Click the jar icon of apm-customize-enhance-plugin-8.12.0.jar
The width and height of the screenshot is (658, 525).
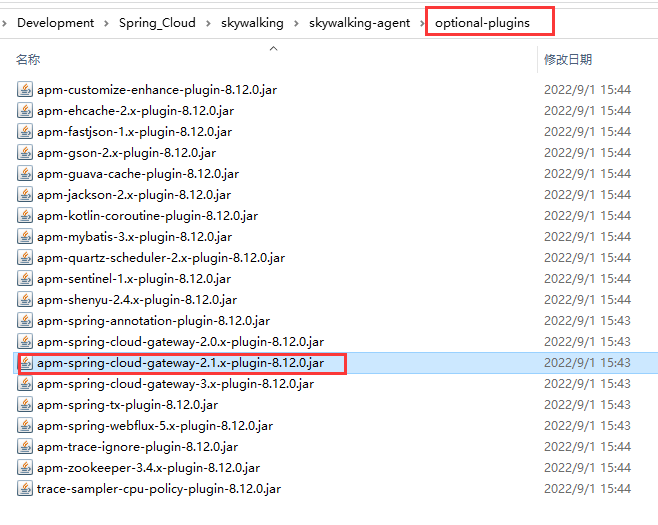point(25,89)
